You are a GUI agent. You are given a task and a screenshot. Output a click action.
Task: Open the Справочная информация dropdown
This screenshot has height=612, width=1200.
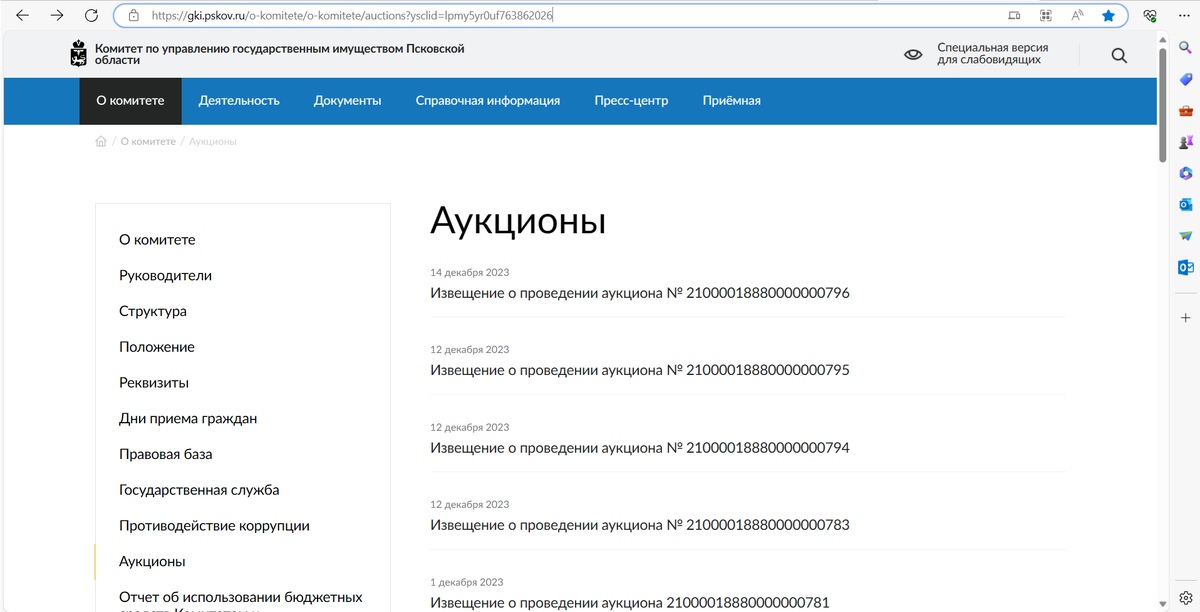tap(487, 101)
